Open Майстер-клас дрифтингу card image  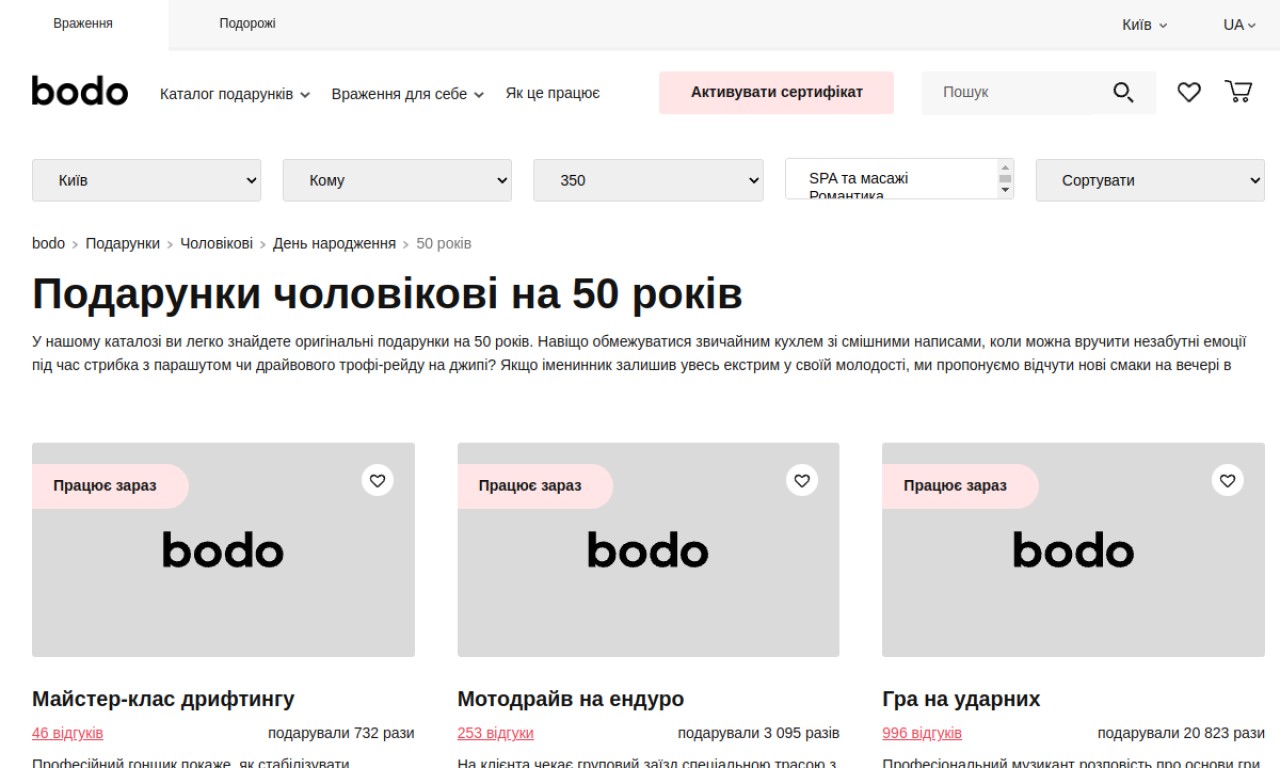[x=223, y=550]
